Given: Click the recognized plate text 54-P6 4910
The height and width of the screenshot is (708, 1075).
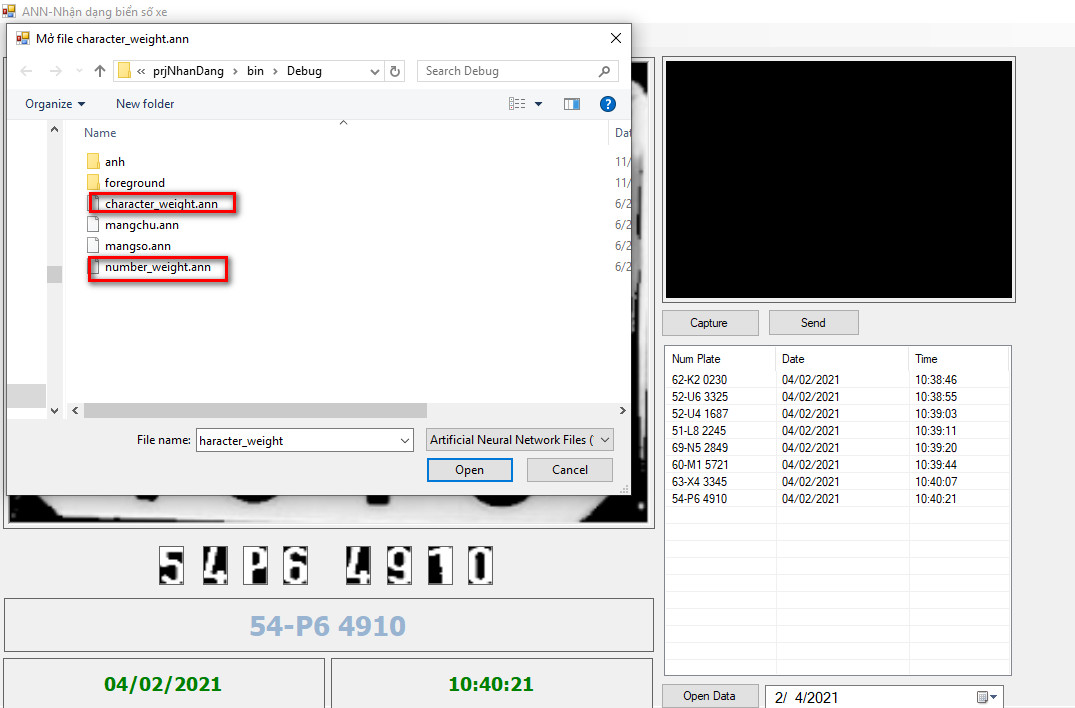Looking at the screenshot, I should coord(328,626).
